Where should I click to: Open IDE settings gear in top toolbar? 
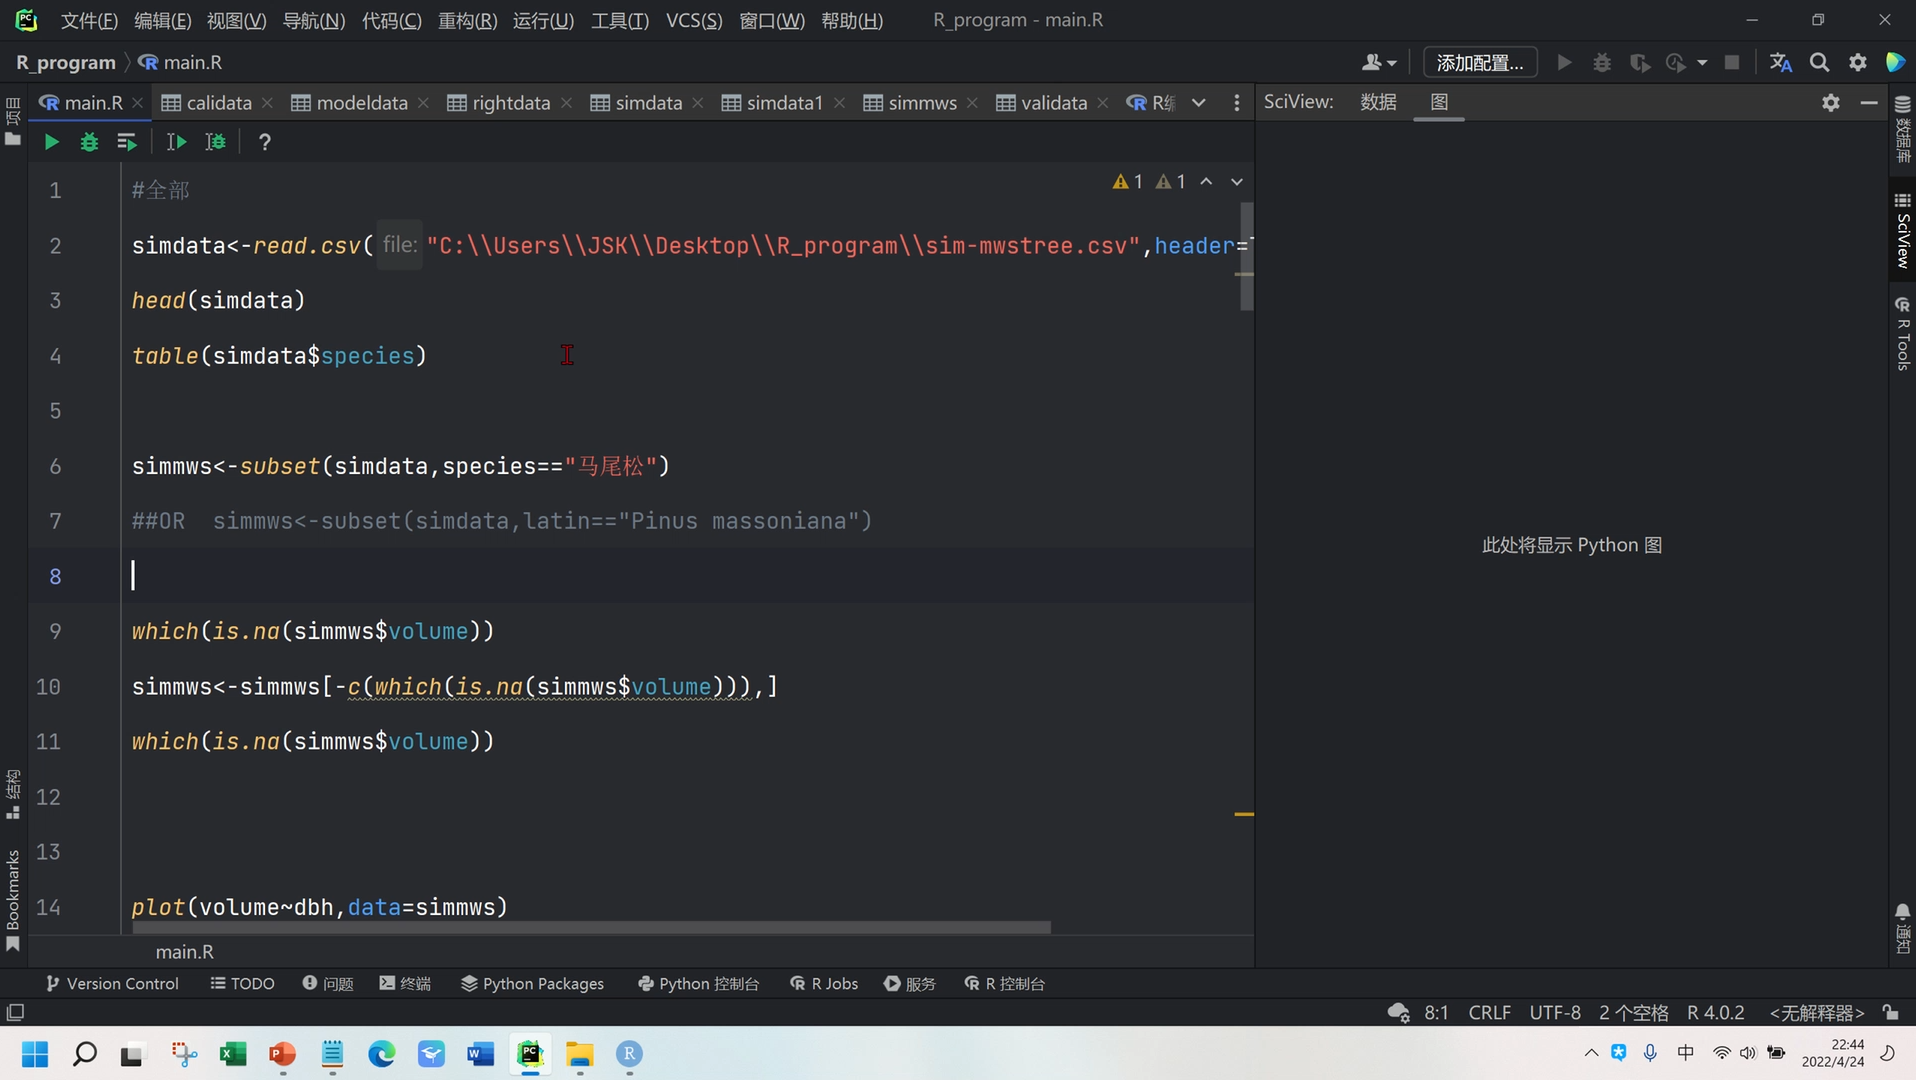[x=1857, y=62]
